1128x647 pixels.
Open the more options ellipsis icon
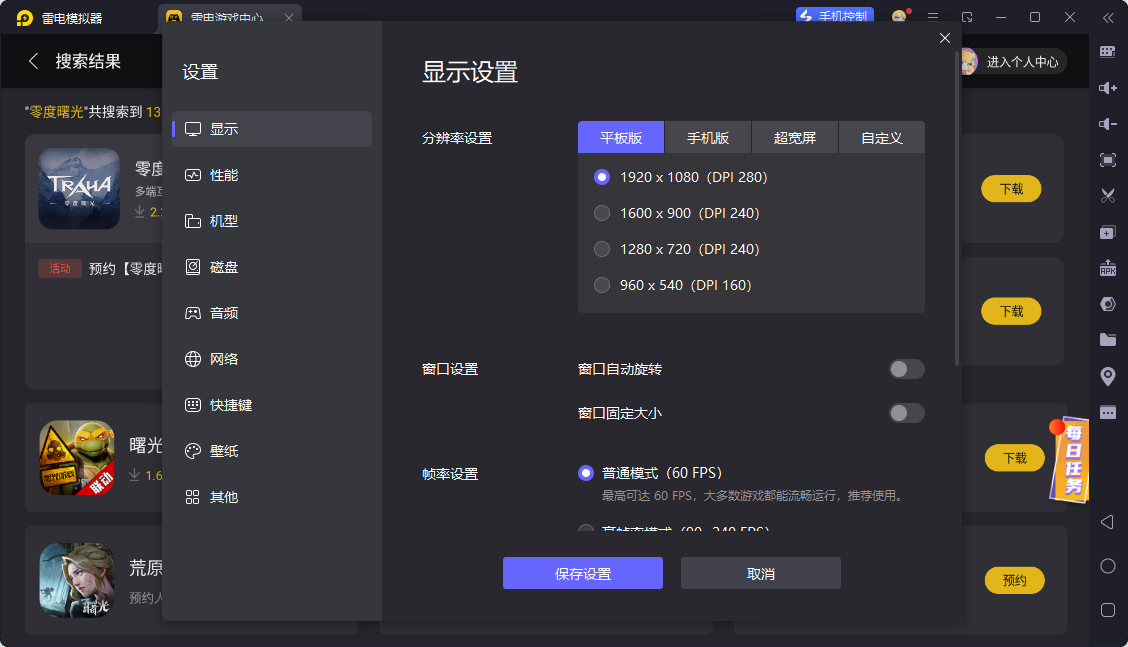pos(1108,412)
